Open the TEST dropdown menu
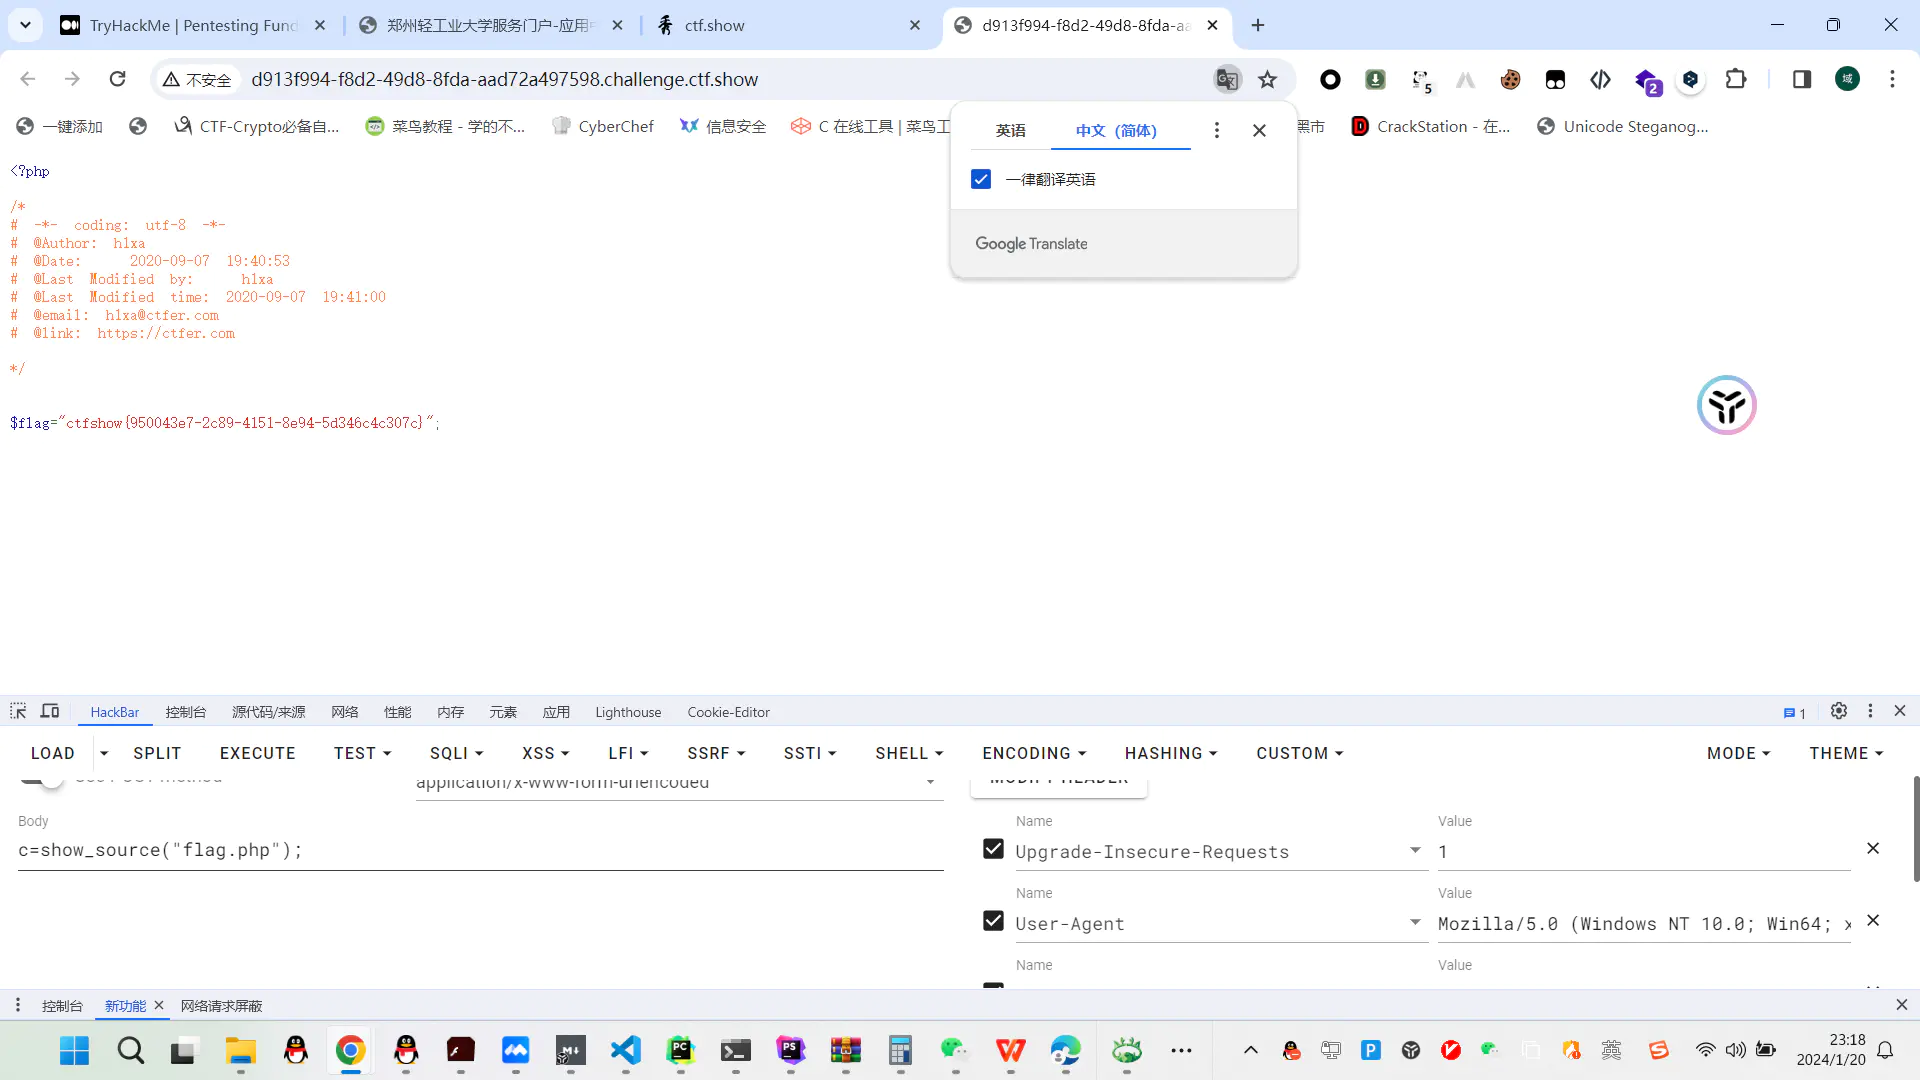The width and height of the screenshot is (1920, 1080). pyautogui.click(x=362, y=753)
